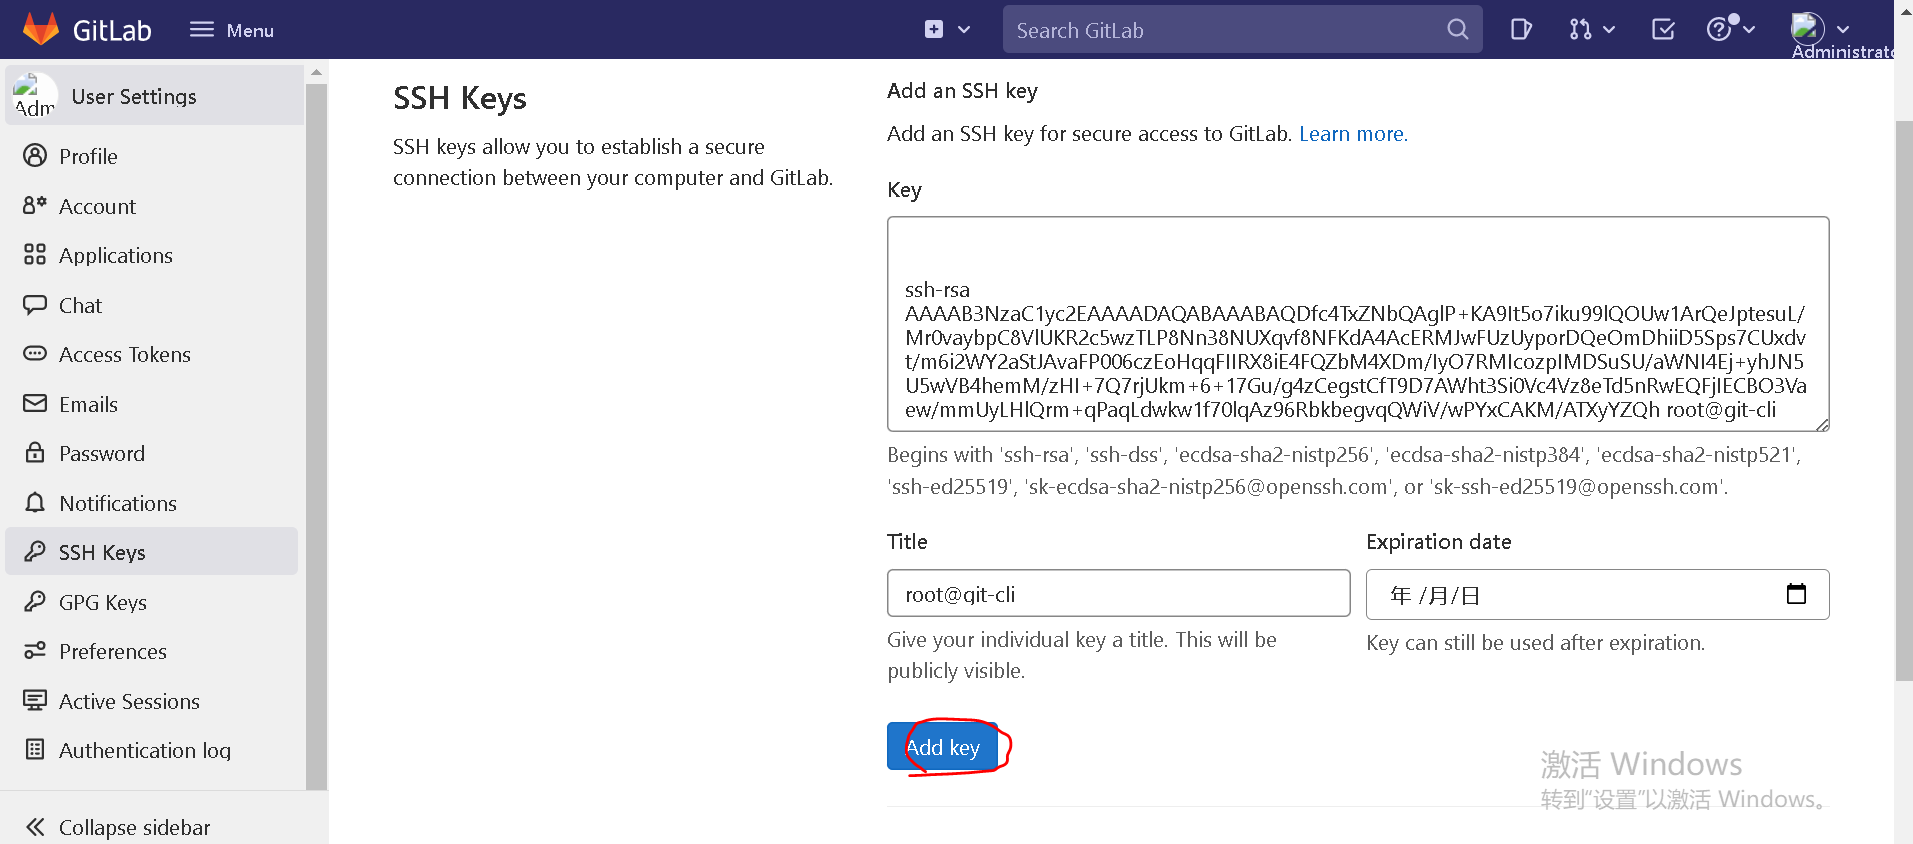Open the Issues icon in the top bar
The height and width of the screenshot is (844, 1913).
tap(1521, 30)
